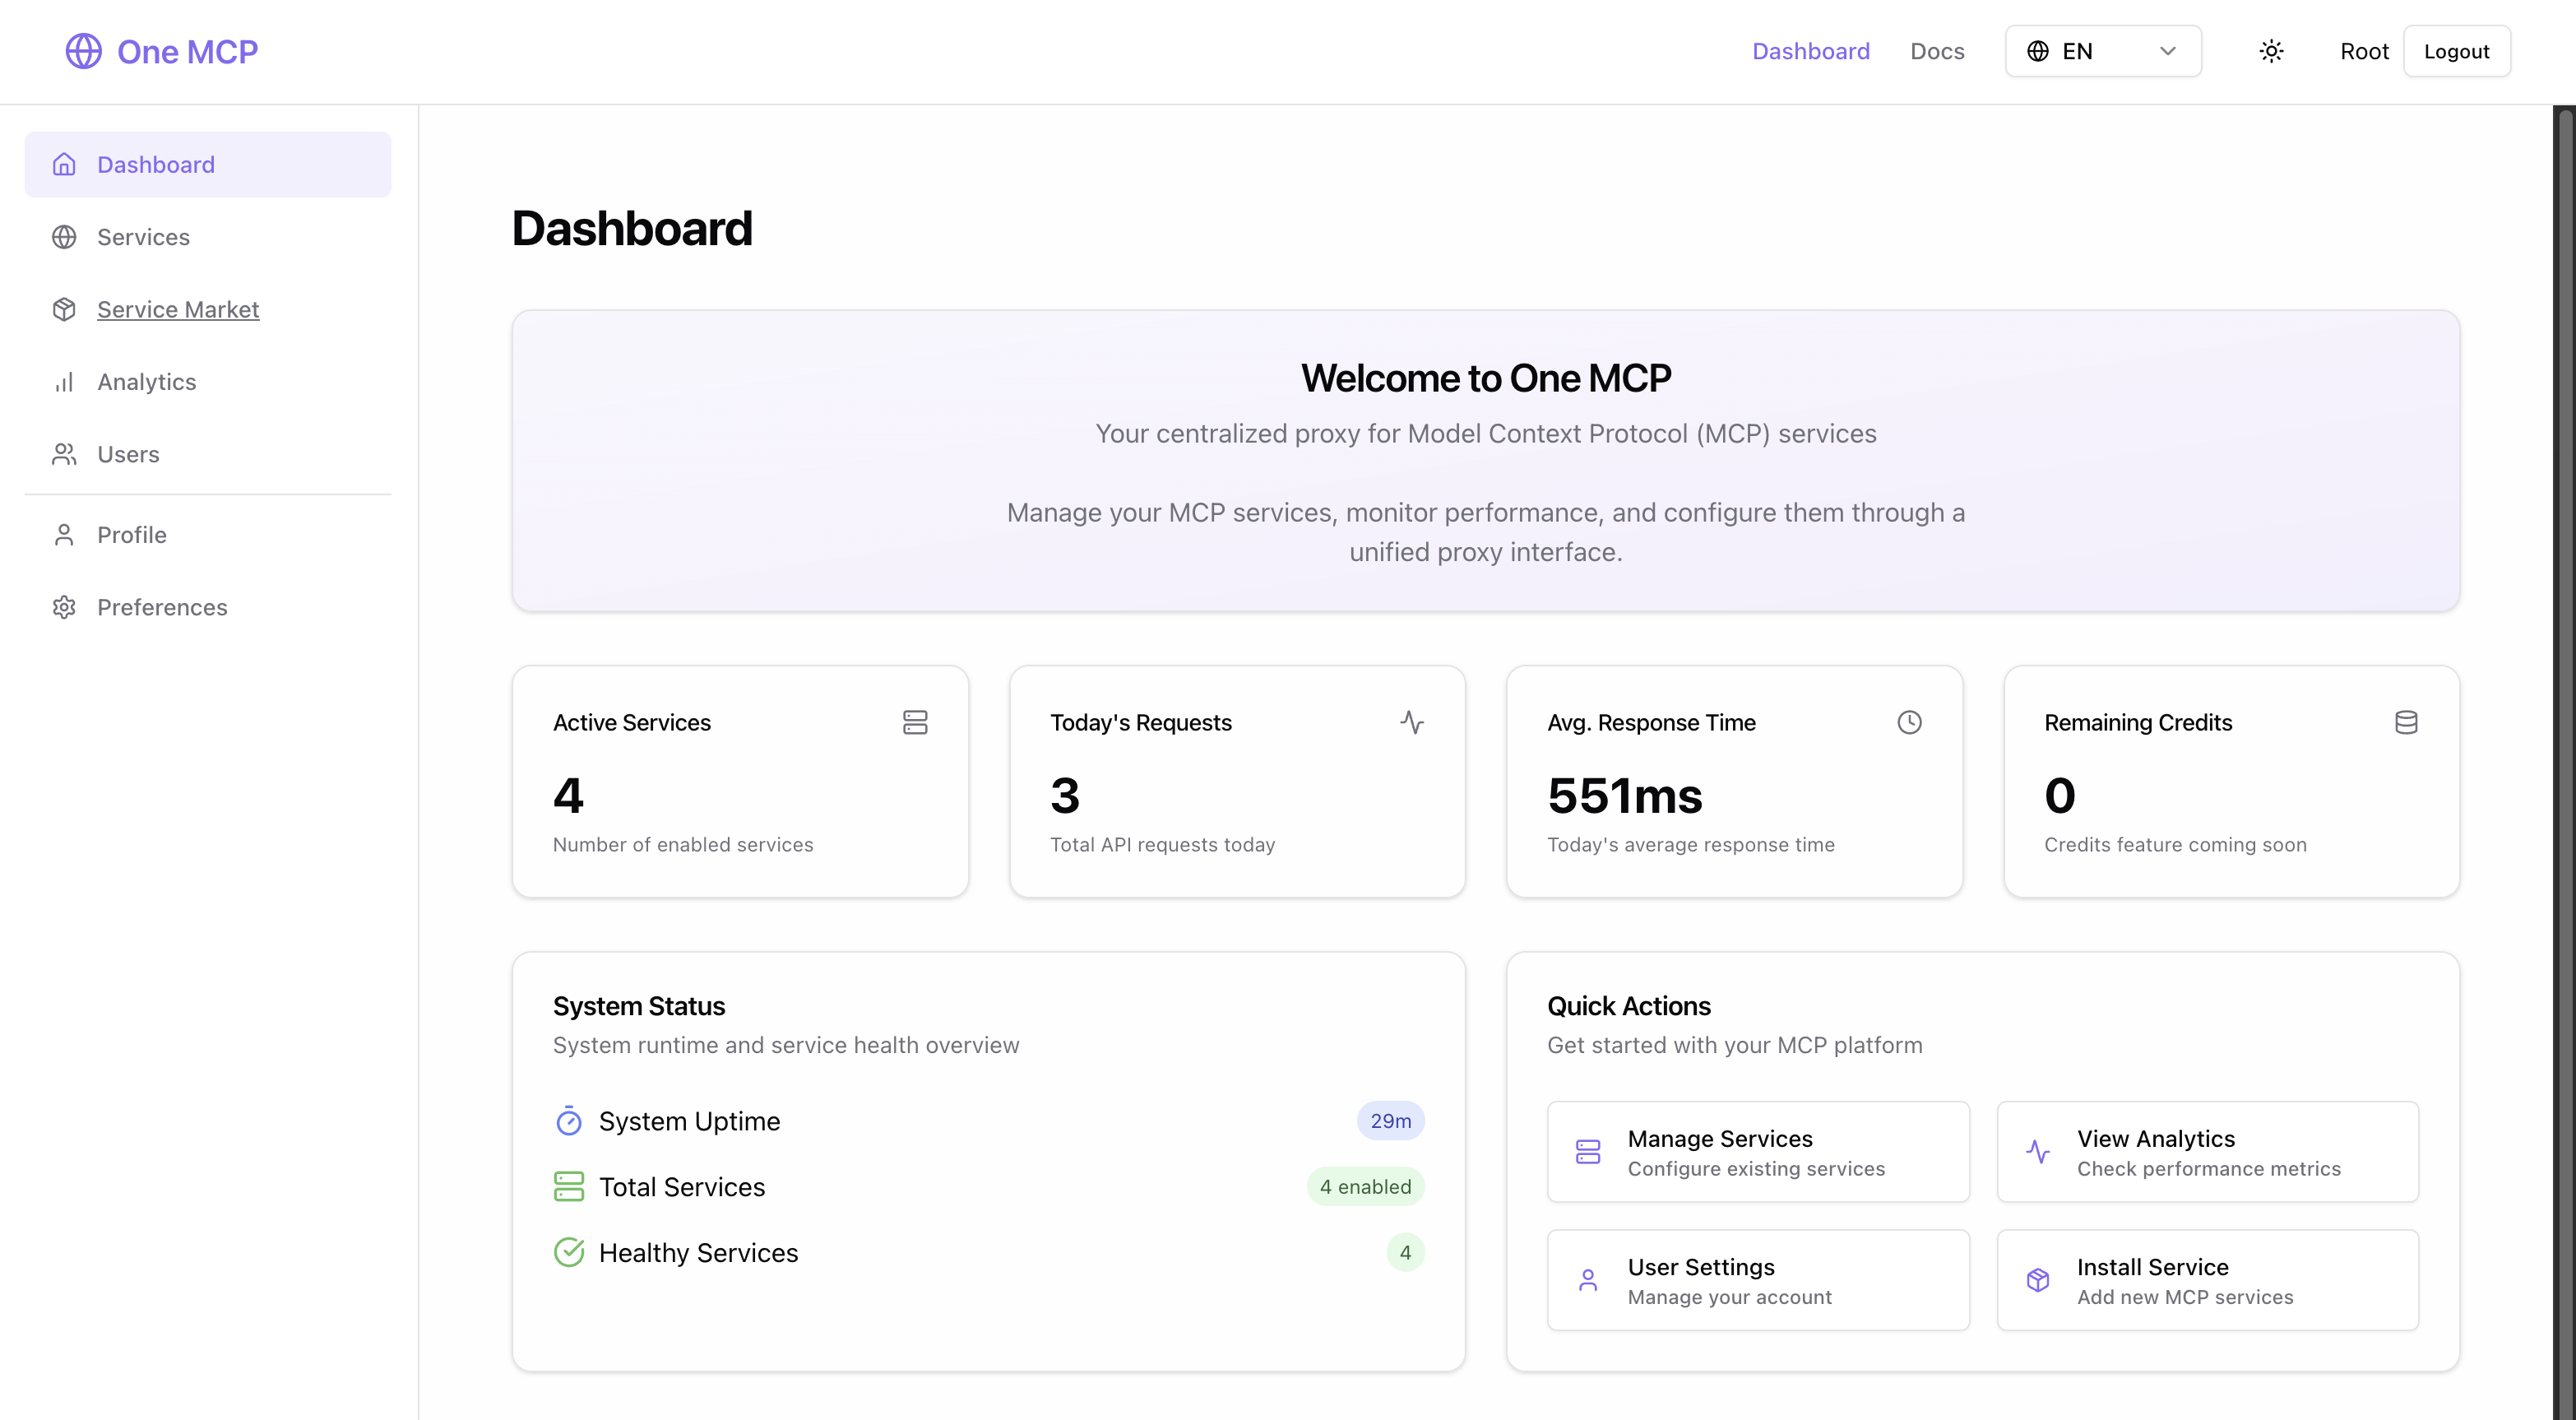Click the clock icon on Avg. Response Time card
Screen dimensions: 2576x1420
[x=1909, y=722]
